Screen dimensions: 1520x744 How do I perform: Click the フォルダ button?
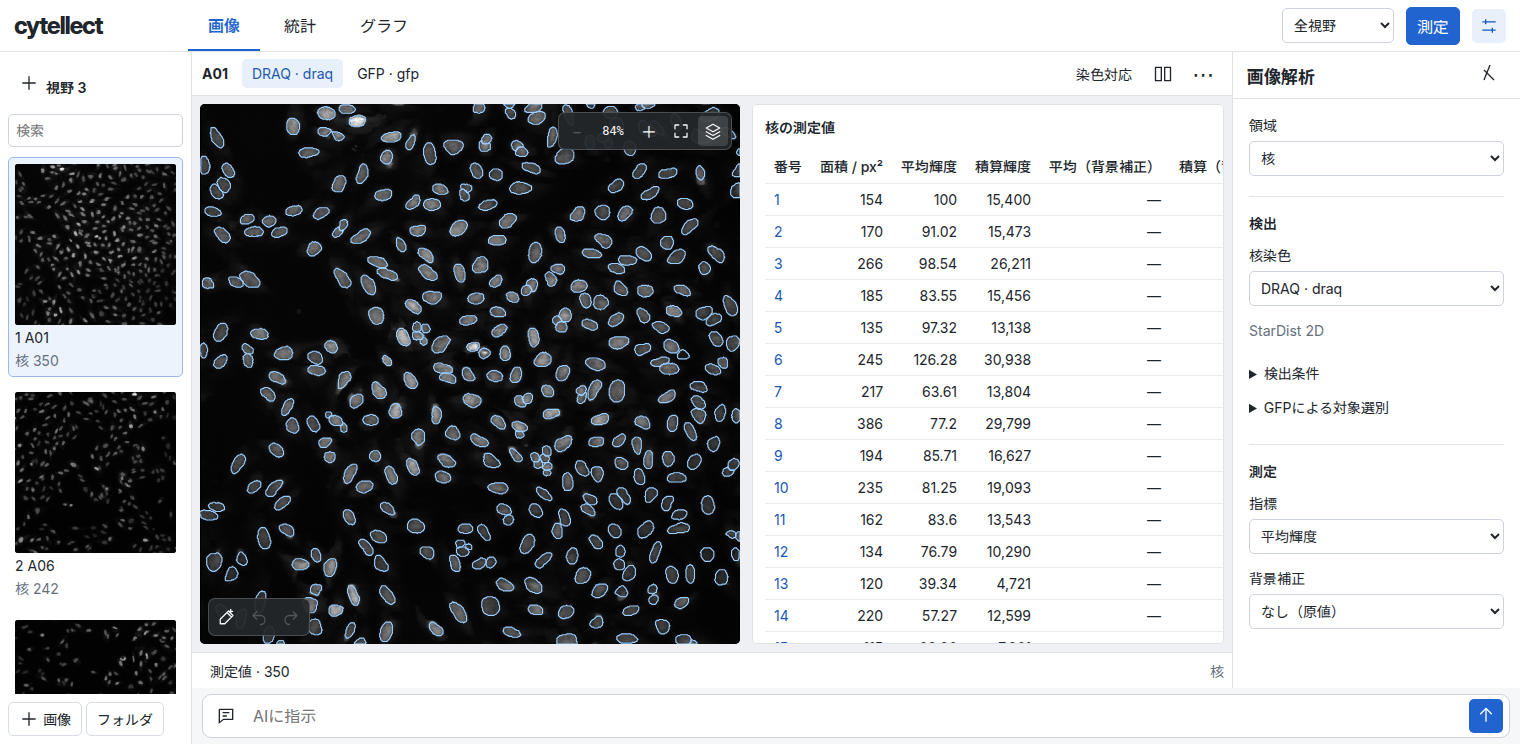[125, 719]
